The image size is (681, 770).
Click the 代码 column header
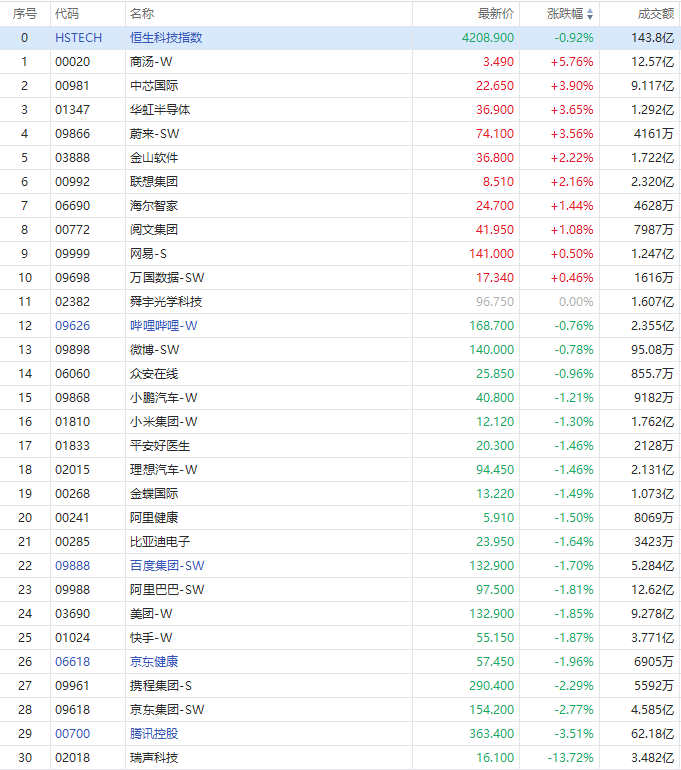[67, 14]
